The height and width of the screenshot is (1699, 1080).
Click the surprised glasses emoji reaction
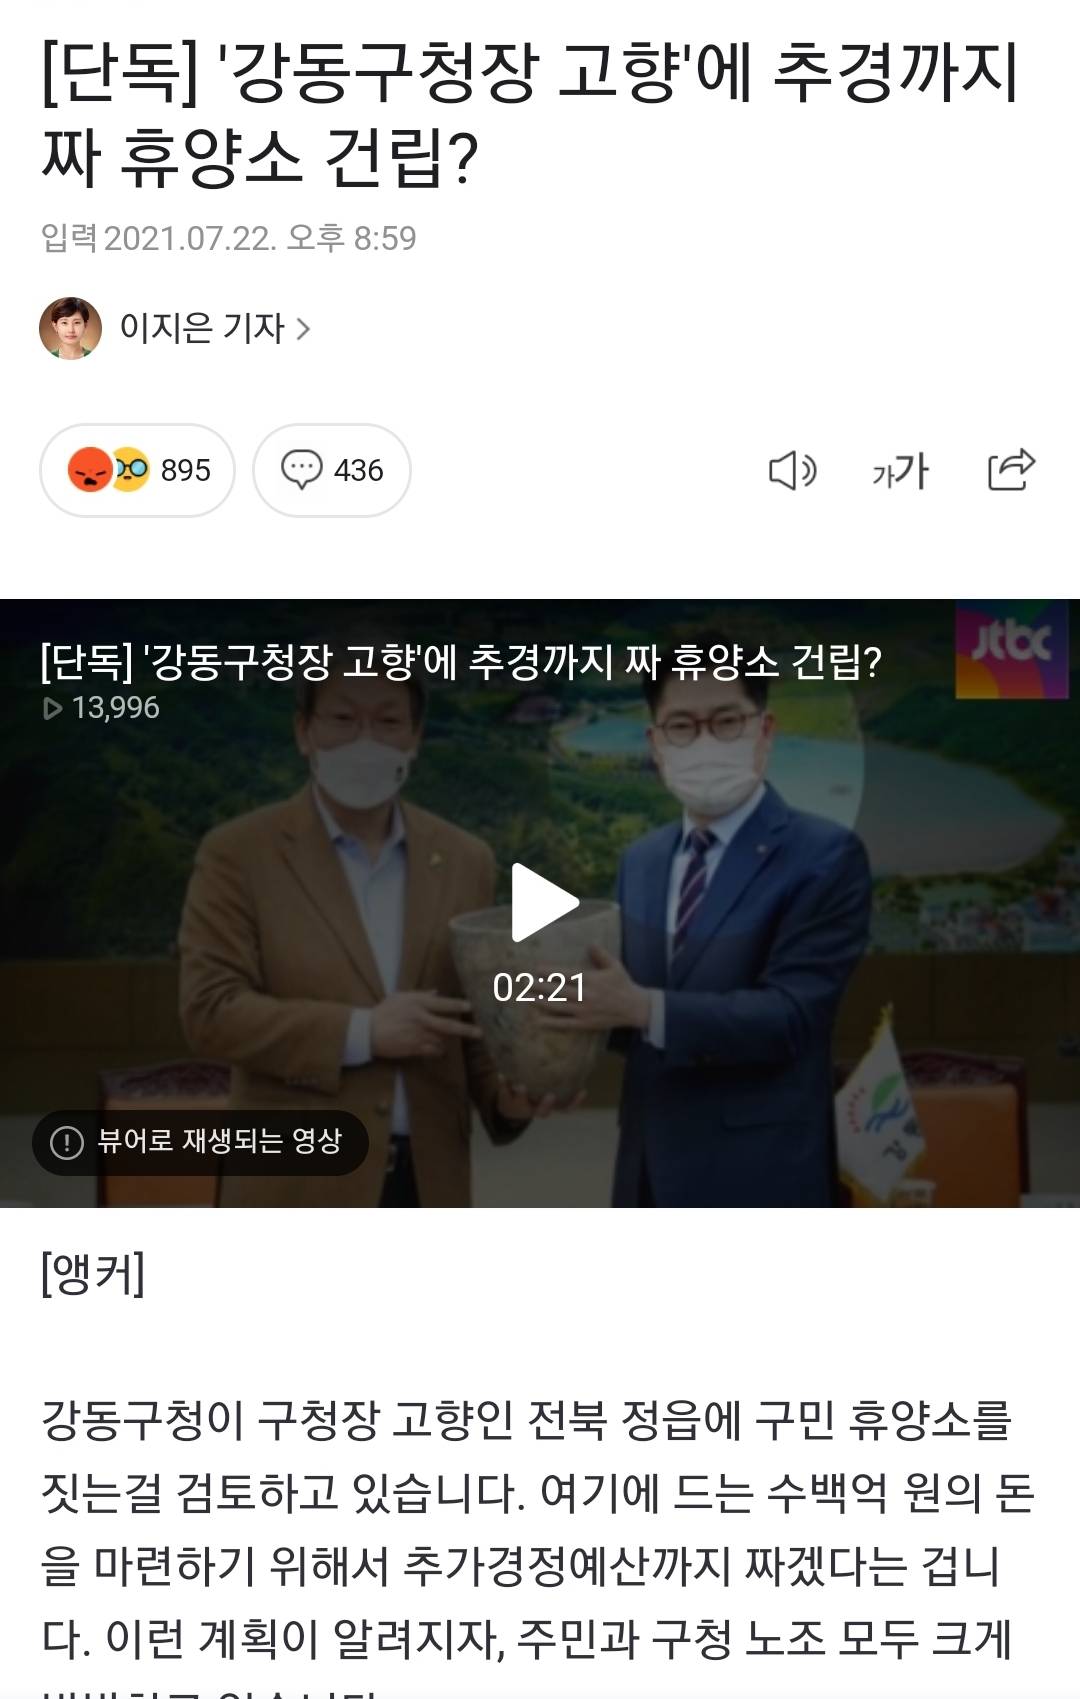click(x=131, y=470)
